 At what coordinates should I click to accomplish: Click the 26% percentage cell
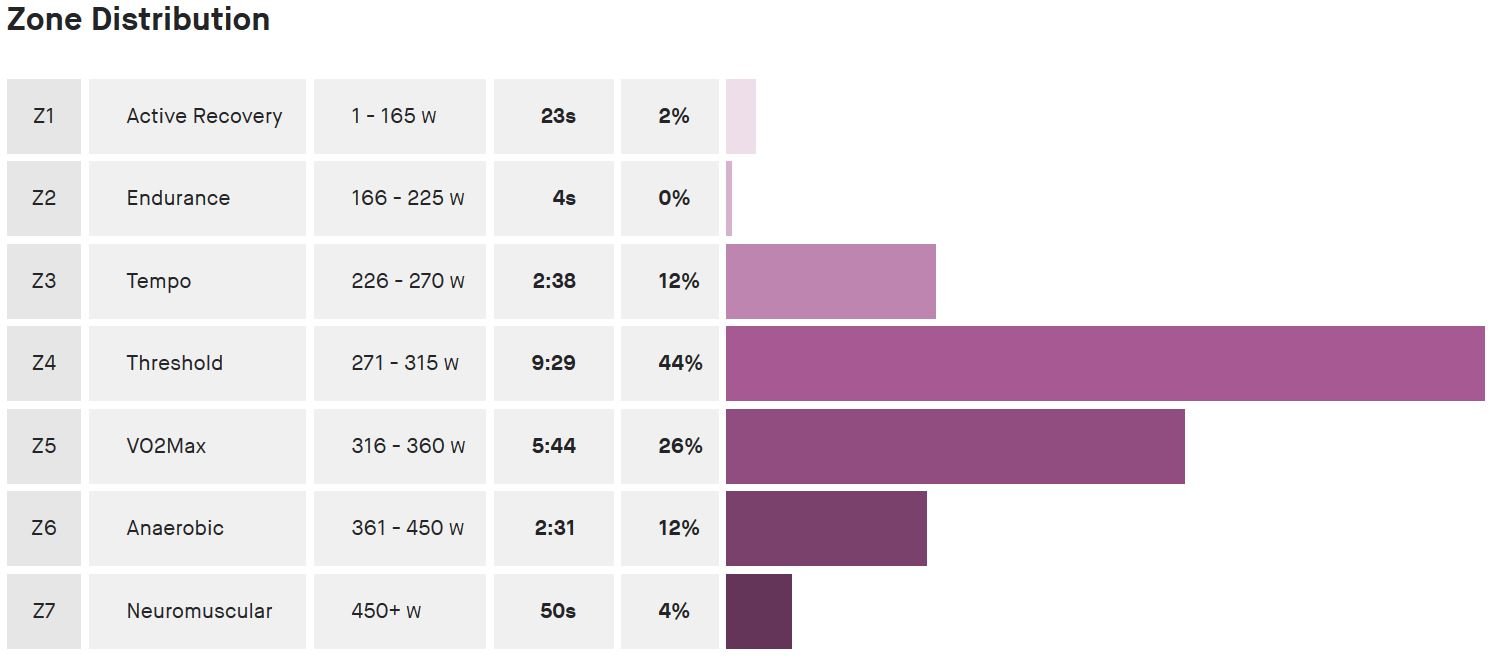pos(670,446)
